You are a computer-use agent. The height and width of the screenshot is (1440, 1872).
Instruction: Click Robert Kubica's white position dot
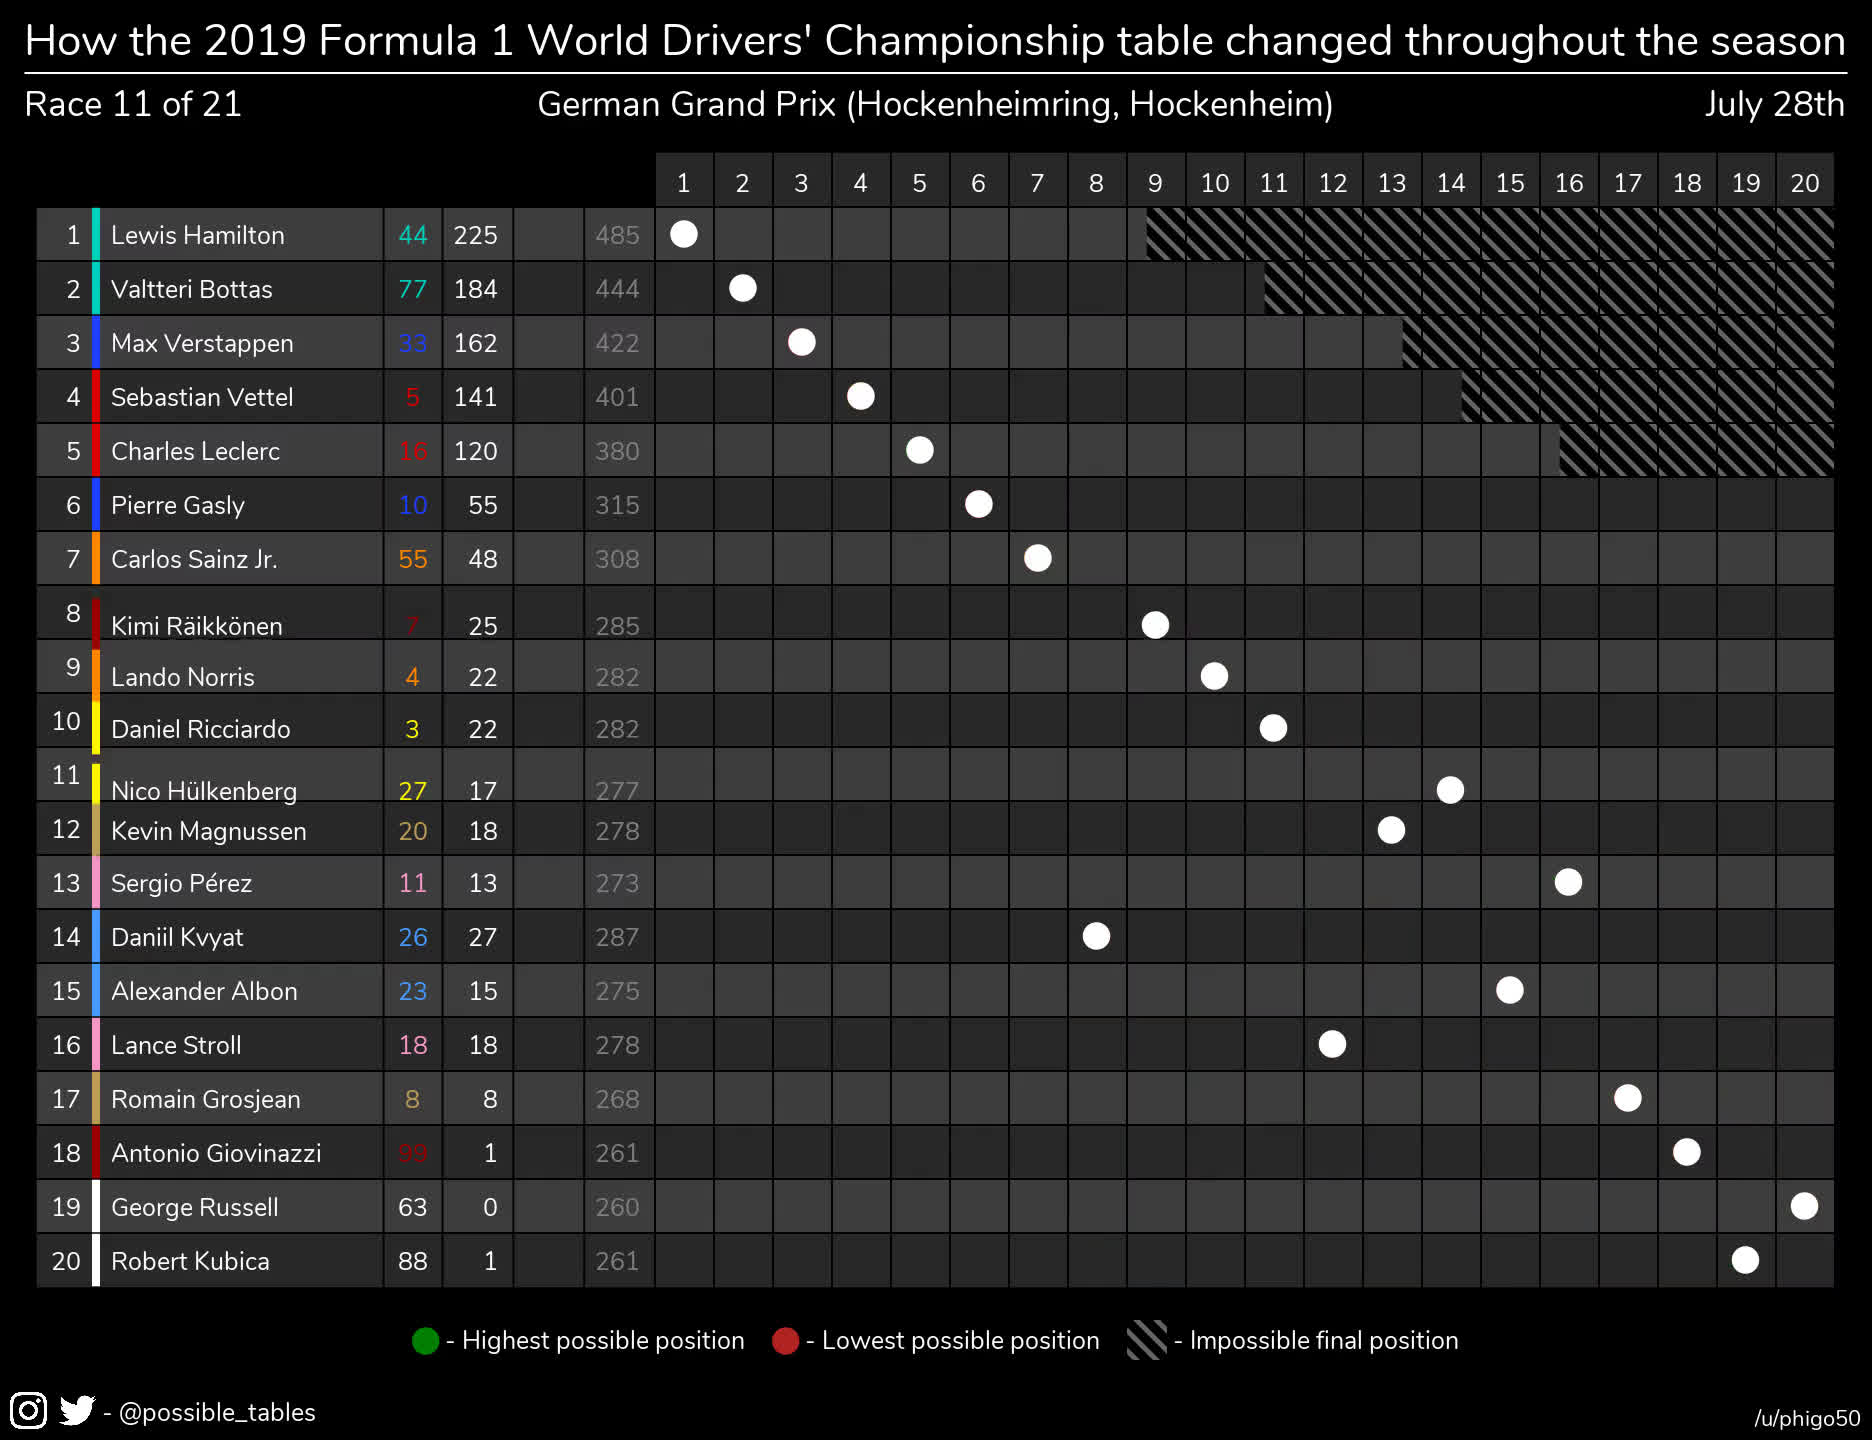pos(1745,1260)
